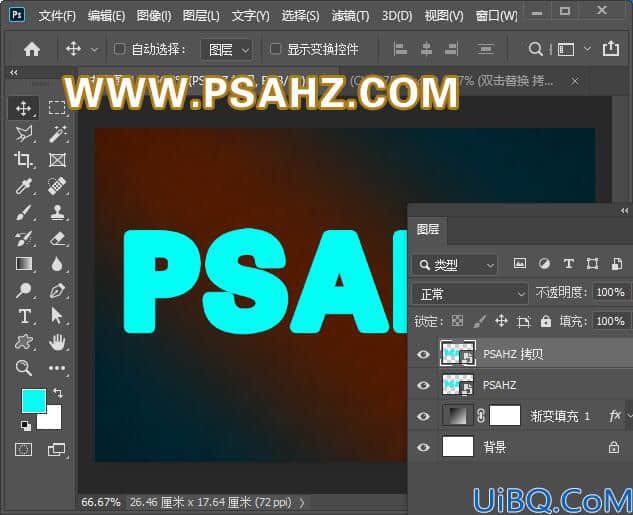Open the 图层(L) menu
633x515 pixels.
pos(201,16)
